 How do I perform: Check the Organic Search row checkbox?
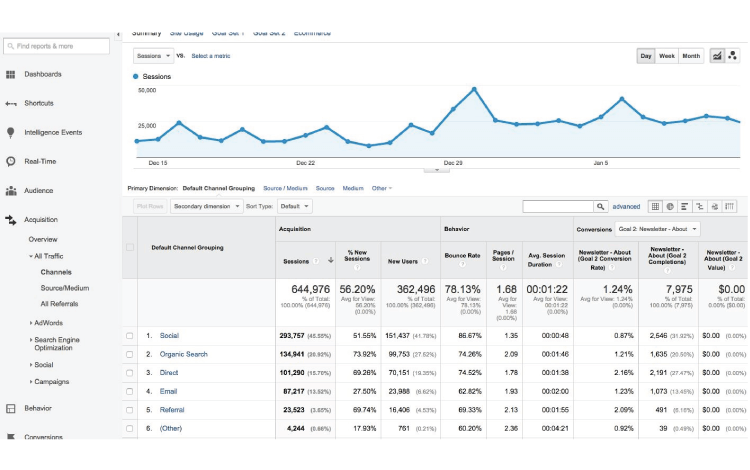130,354
